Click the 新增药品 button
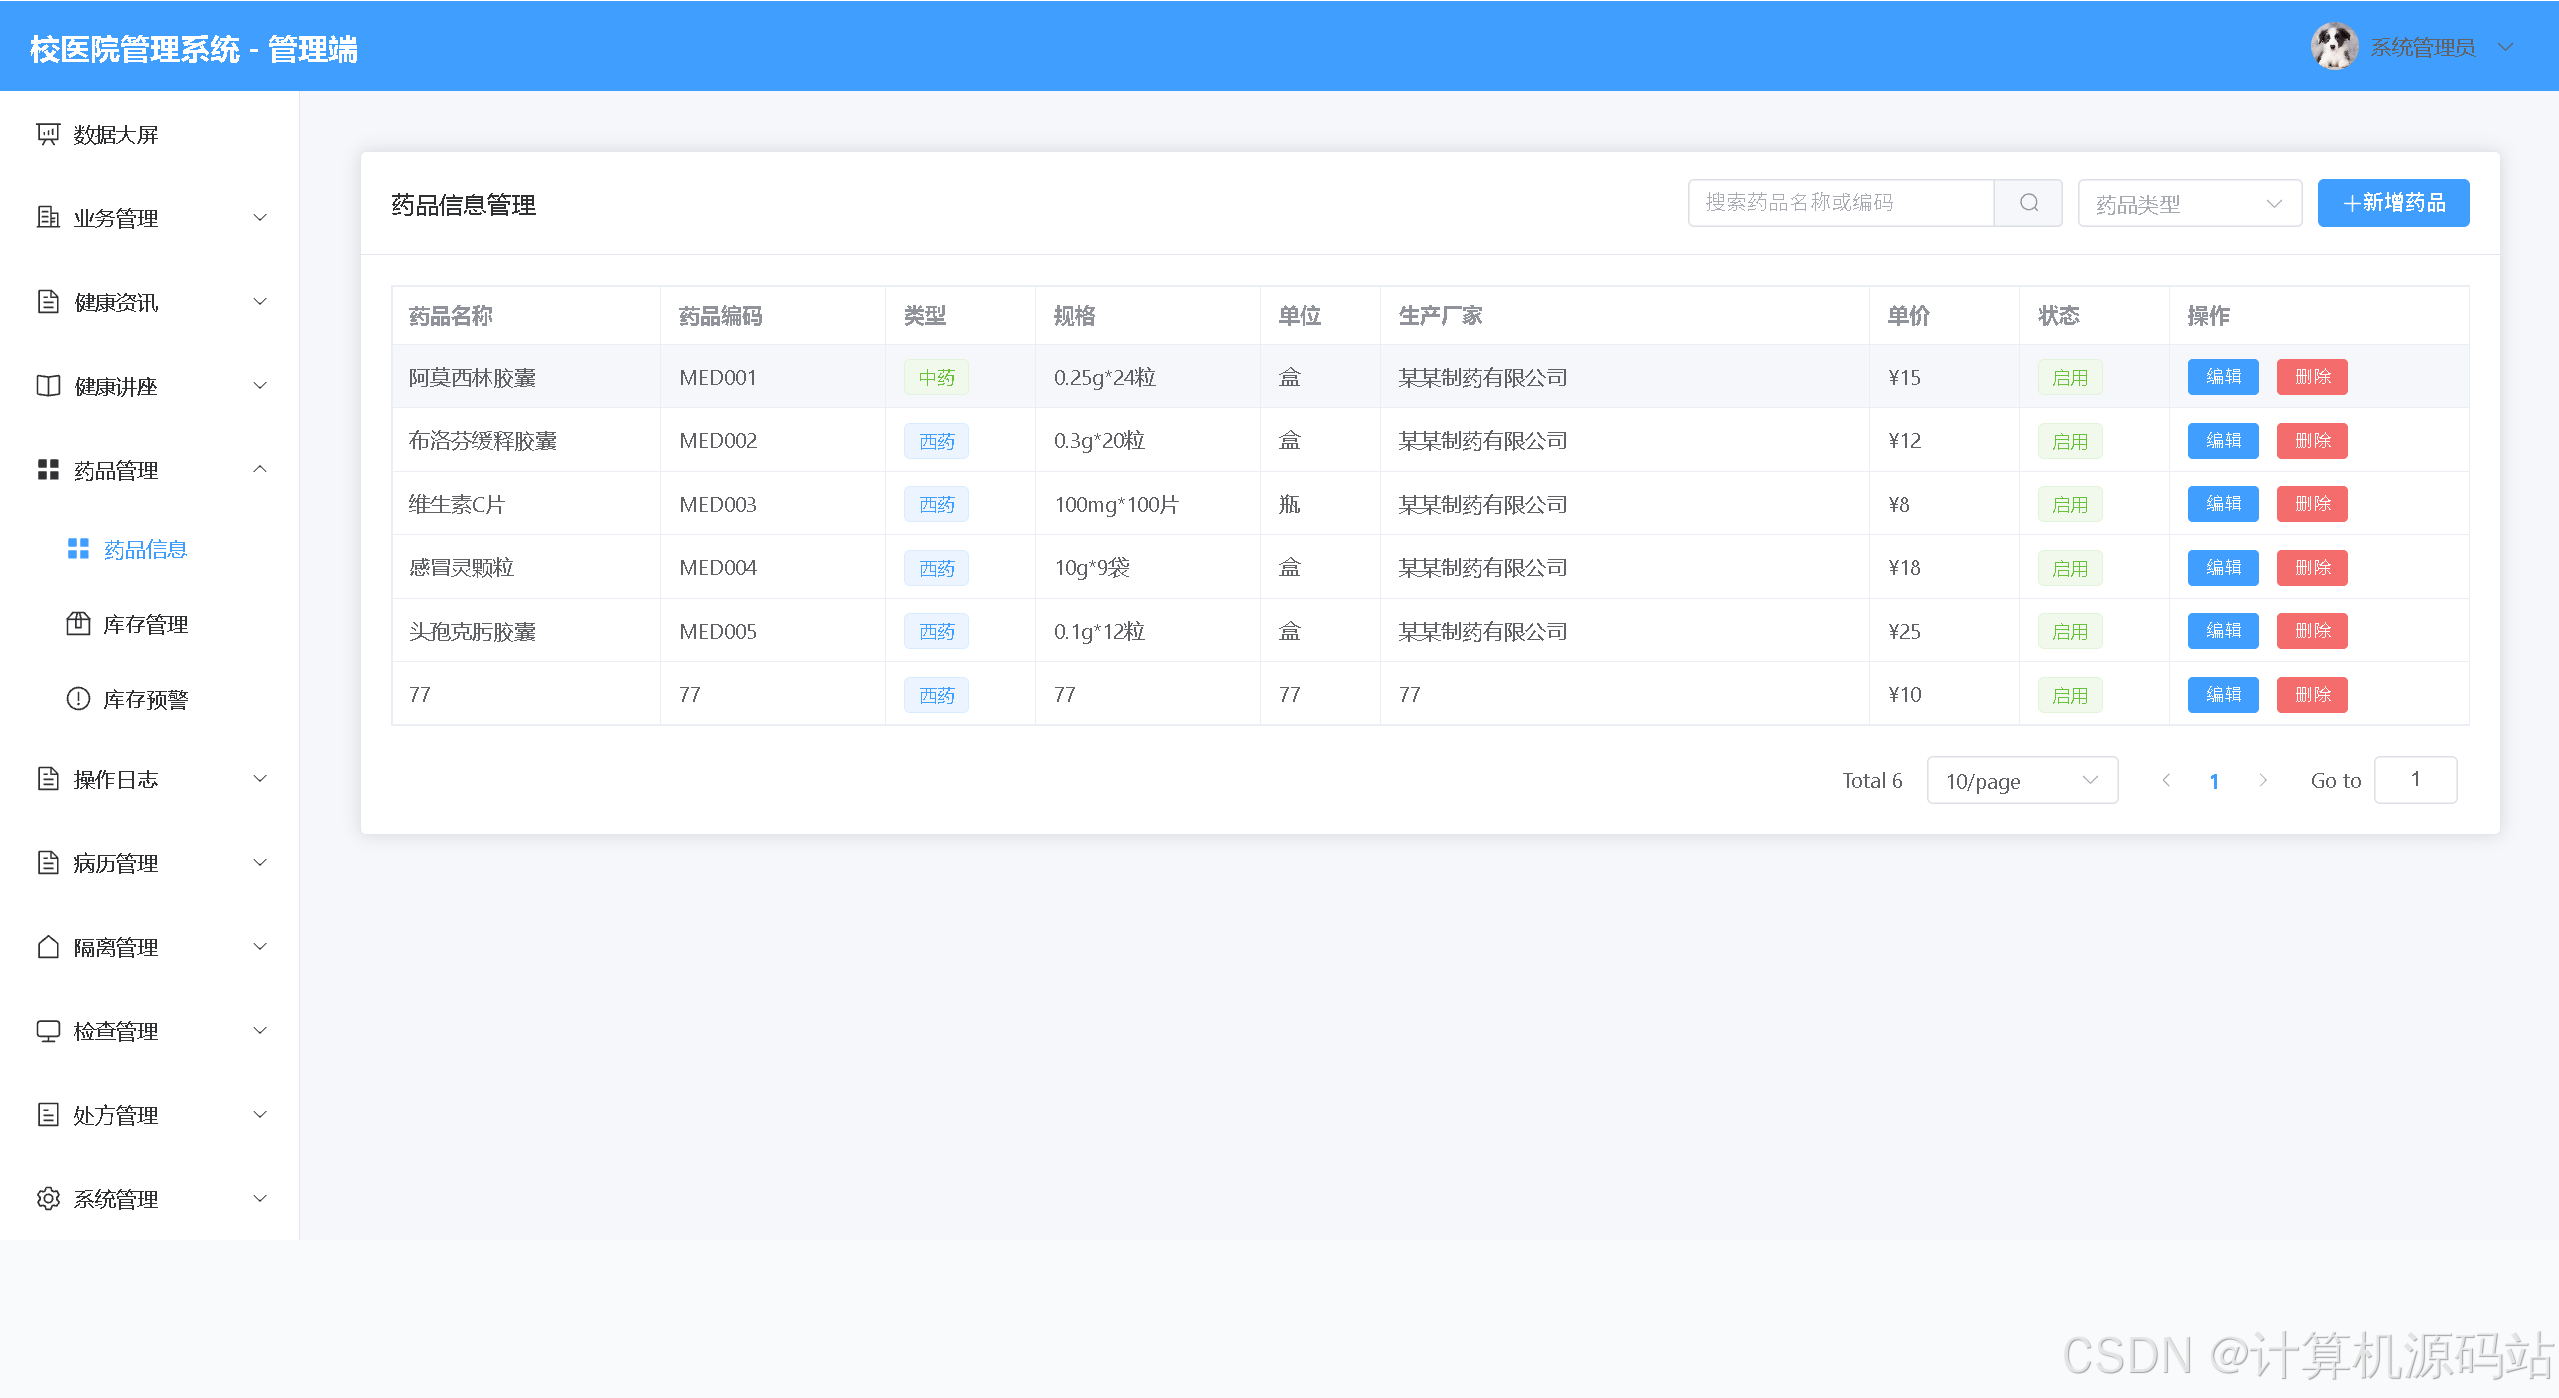 (2393, 203)
